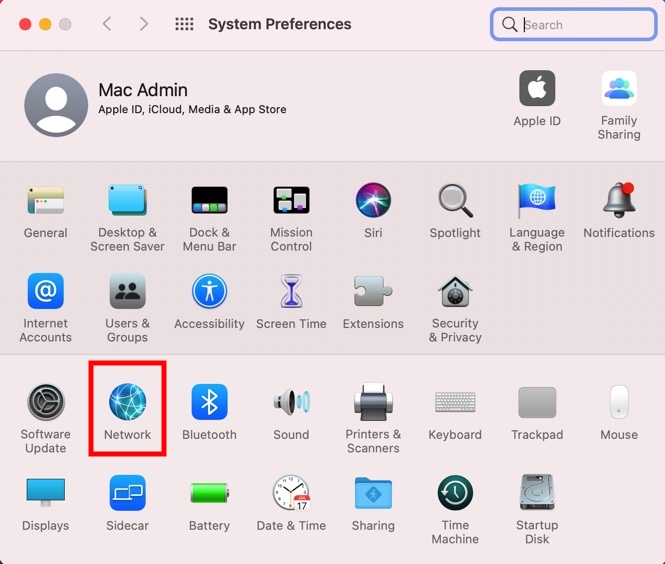Click the Mac Admin profile picture
Viewport: 665px width, 564px height.
[x=56, y=105]
